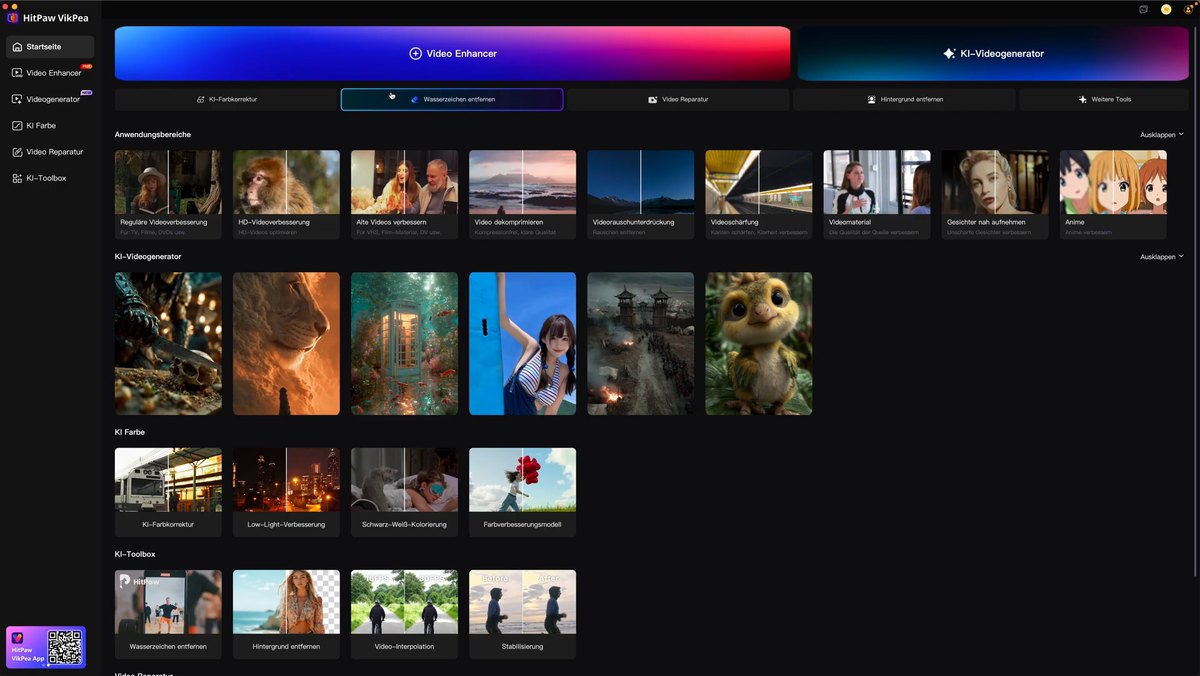Open KI Farbe sidebar section

[x=50, y=125]
